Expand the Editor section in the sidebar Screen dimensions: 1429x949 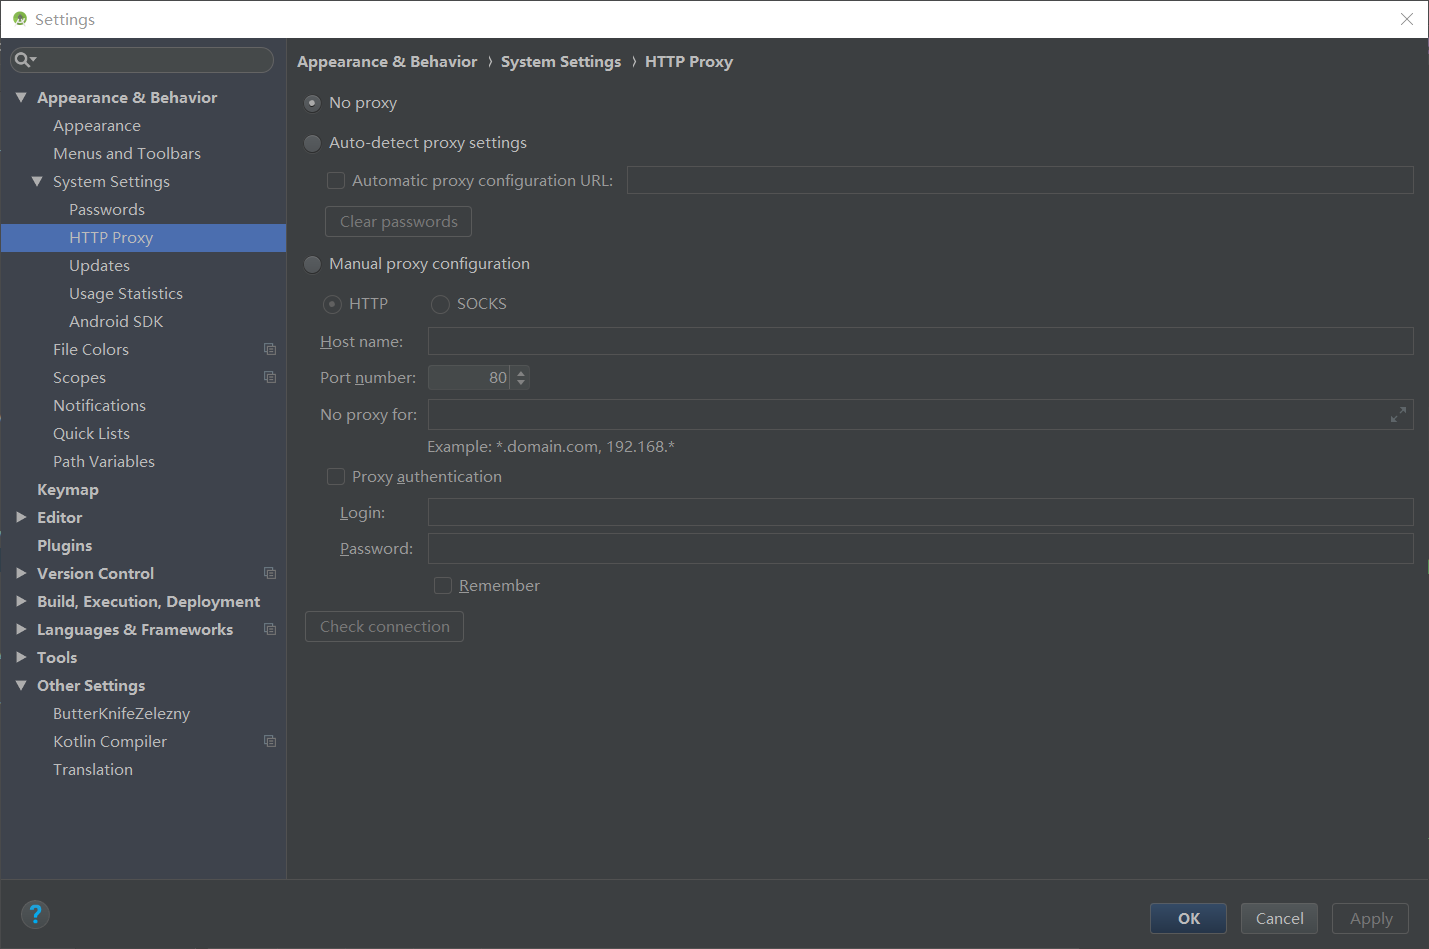coord(22,517)
